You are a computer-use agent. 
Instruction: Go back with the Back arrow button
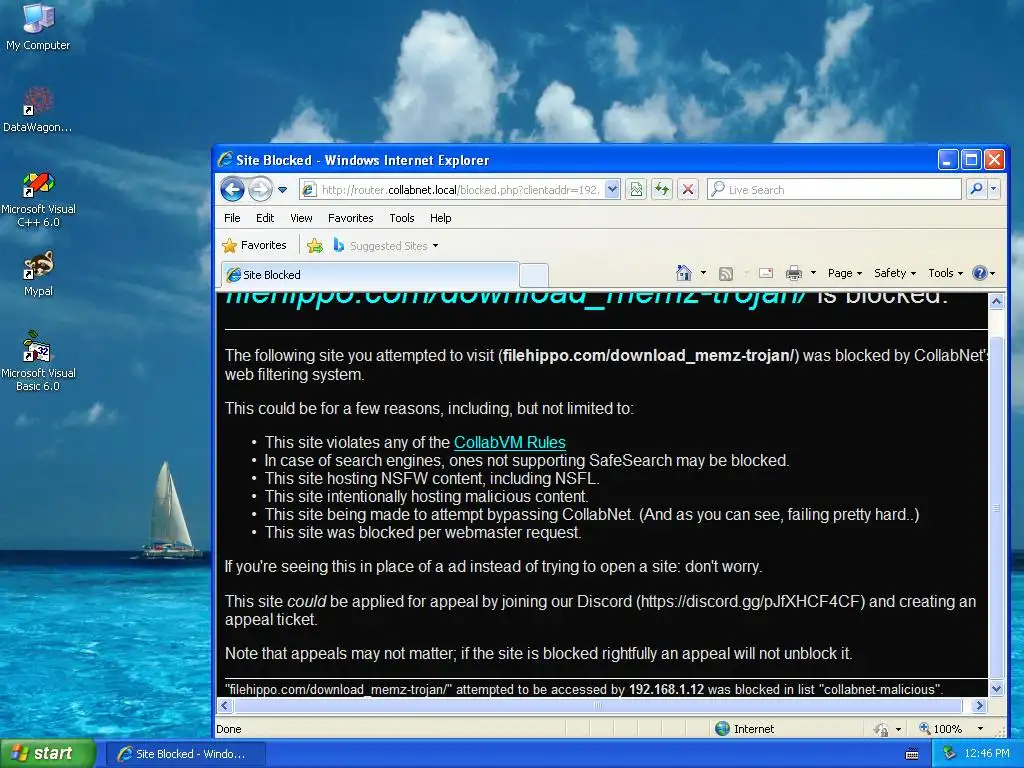tap(232, 190)
